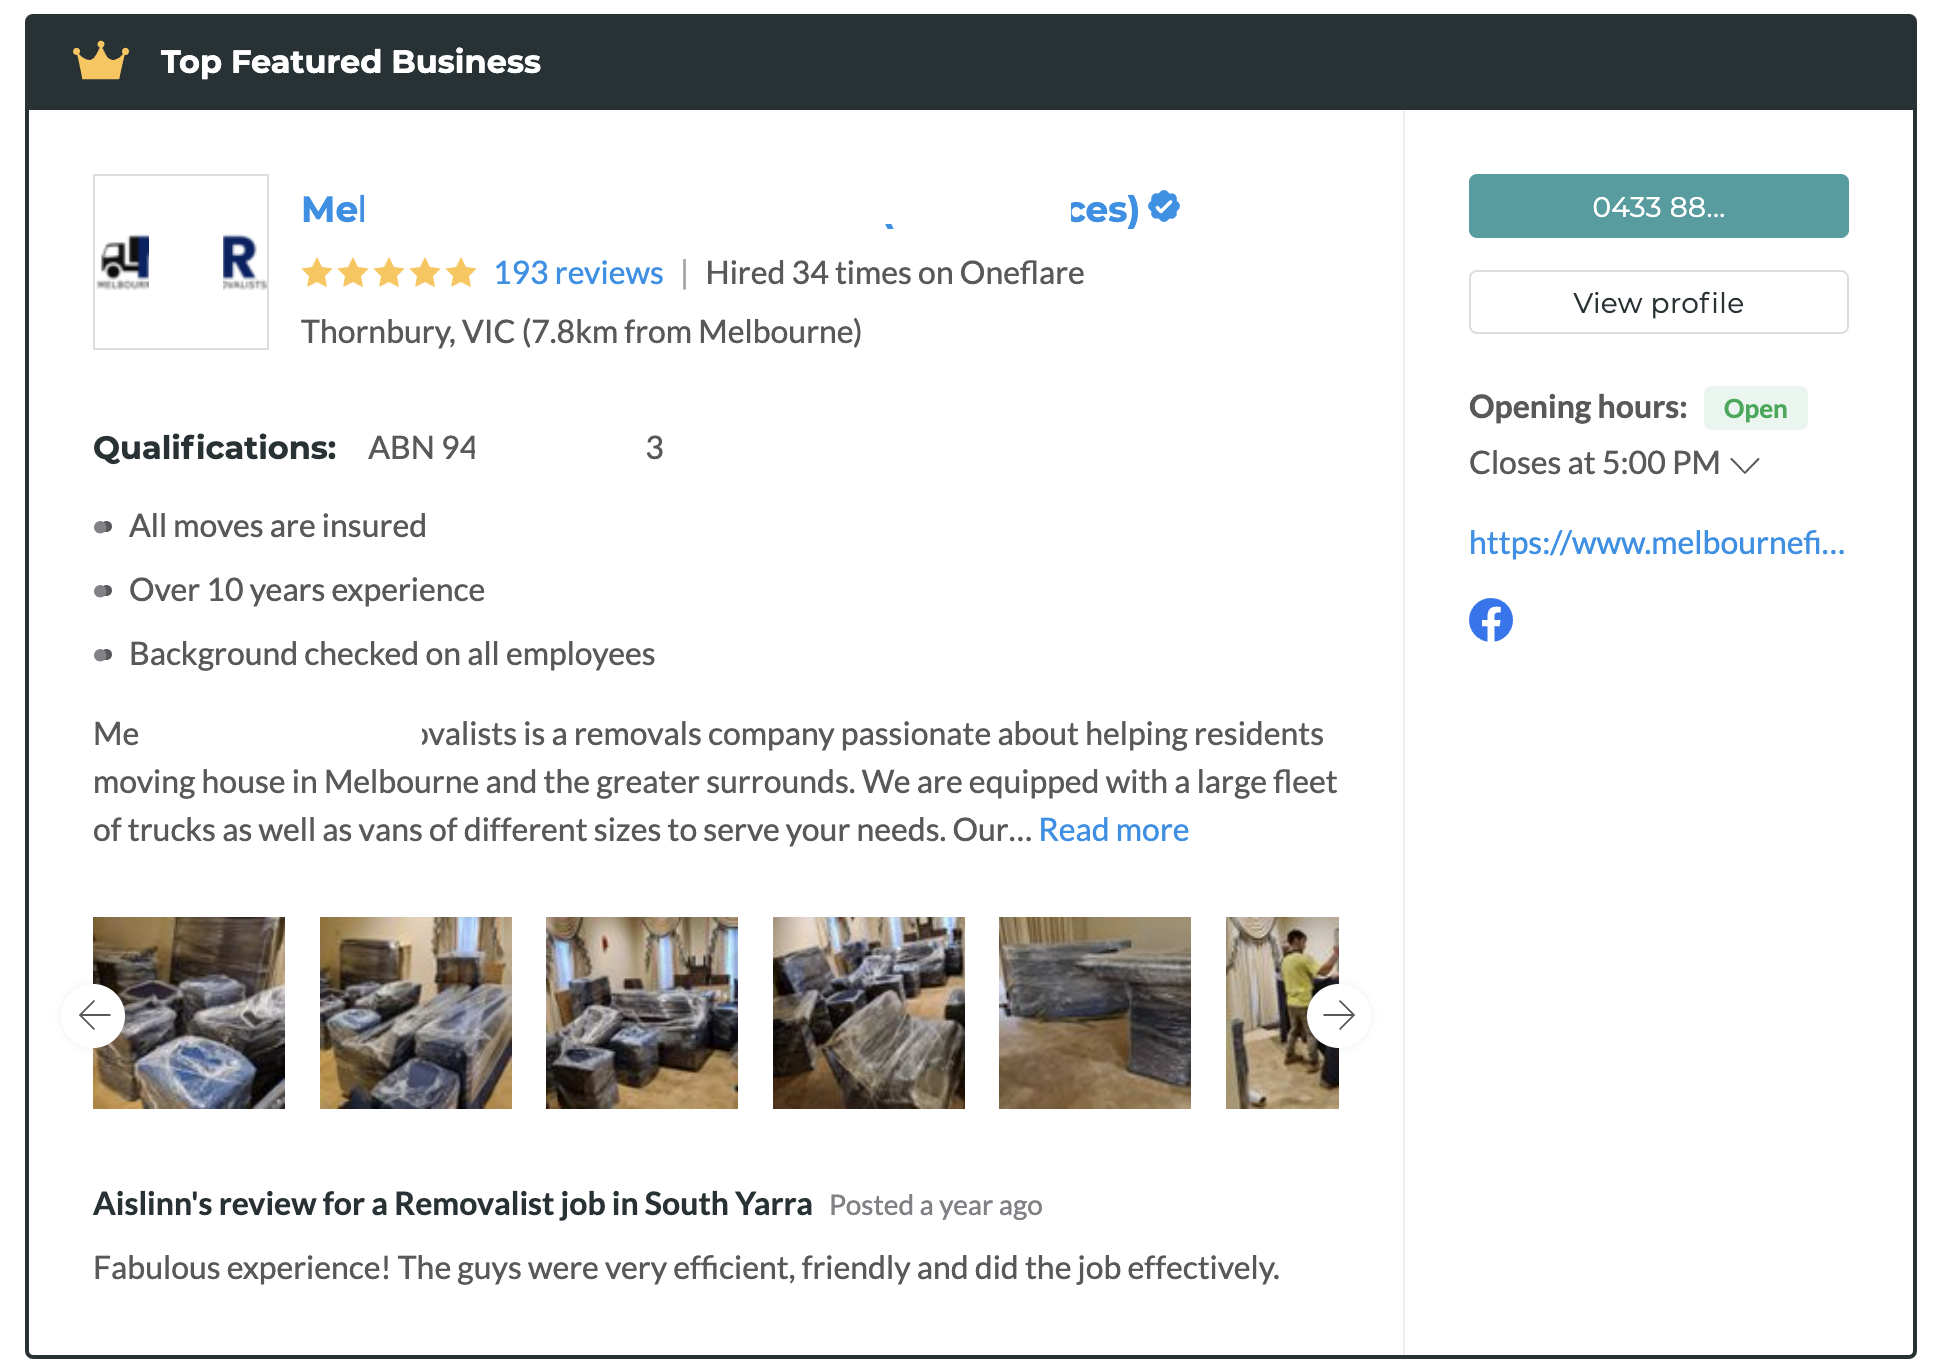Screen dimensions: 1942x1372
Task: Click the next photo arrow
Action: click(x=1338, y=1015)
